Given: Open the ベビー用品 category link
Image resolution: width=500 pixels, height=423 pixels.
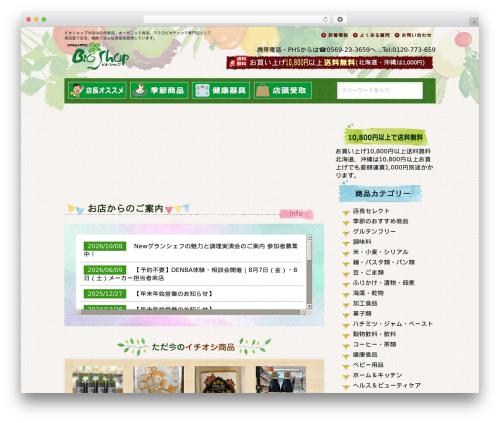Looking at the screenshot, I should [368, 365].
